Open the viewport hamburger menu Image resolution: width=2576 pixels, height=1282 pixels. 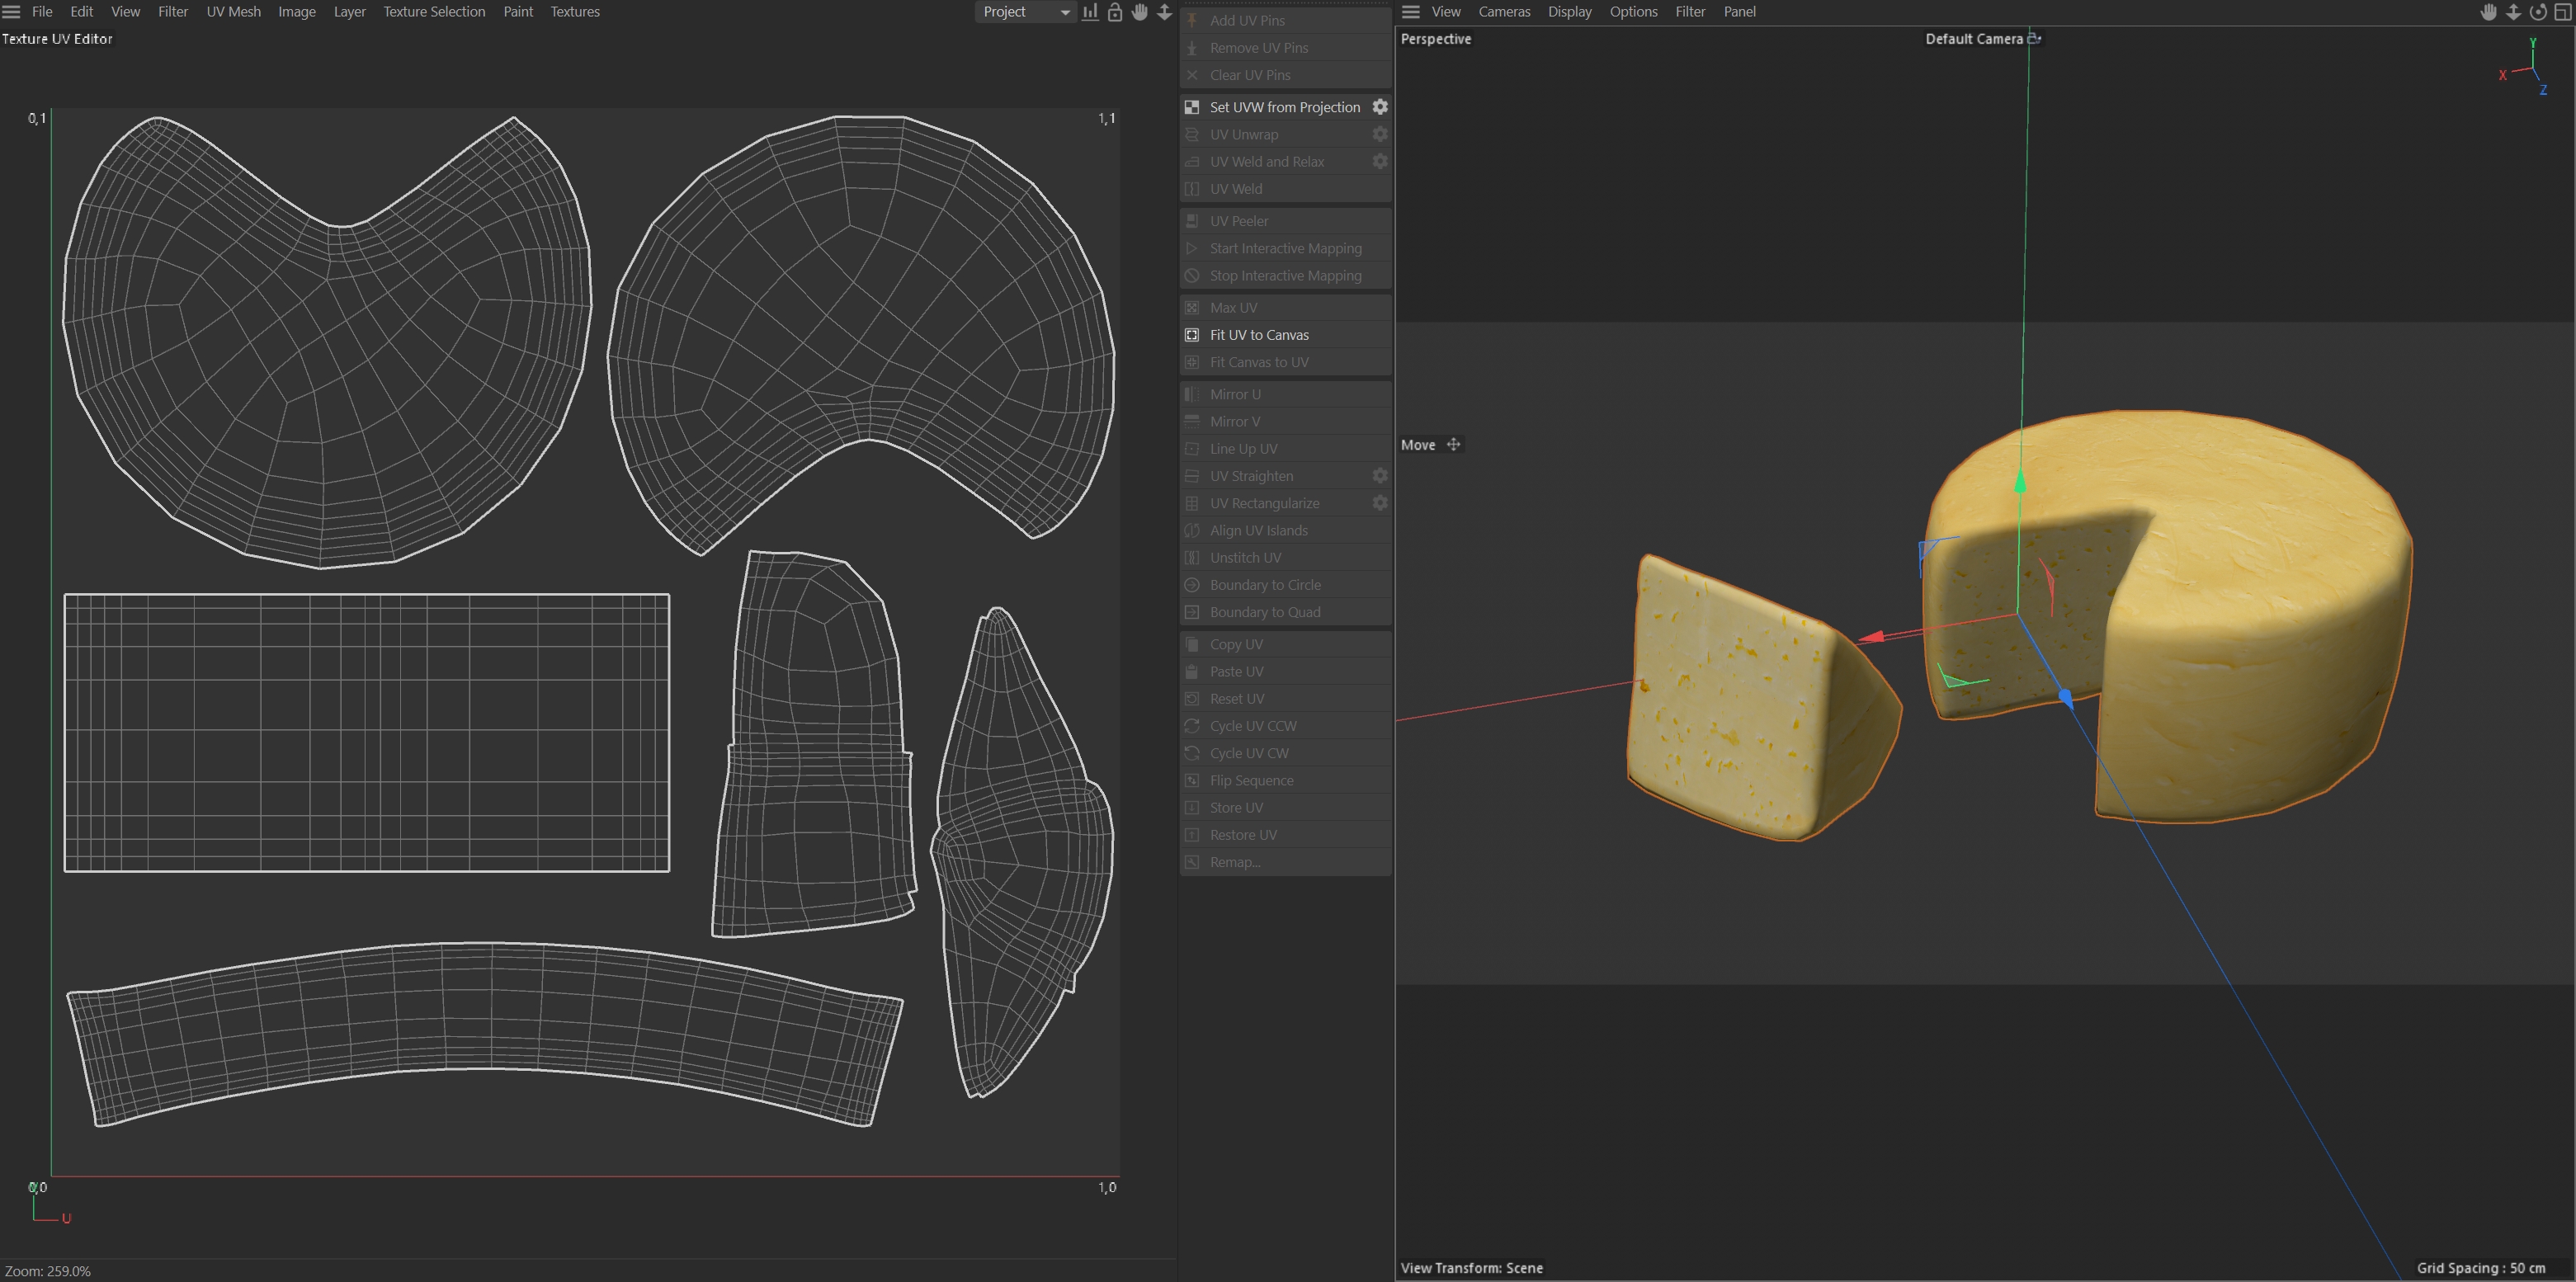tap(1411, 12)
